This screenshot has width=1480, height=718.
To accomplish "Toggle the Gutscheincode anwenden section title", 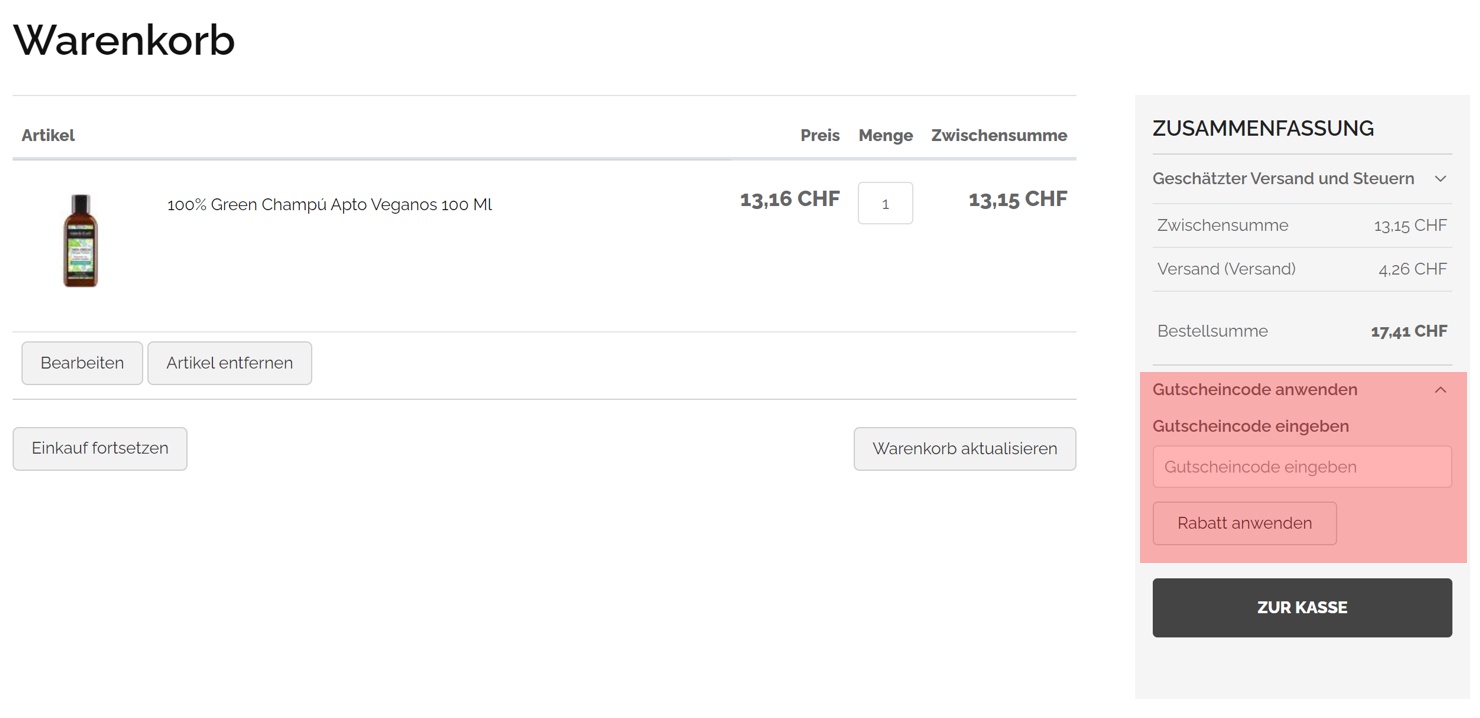I will 1254,390.
